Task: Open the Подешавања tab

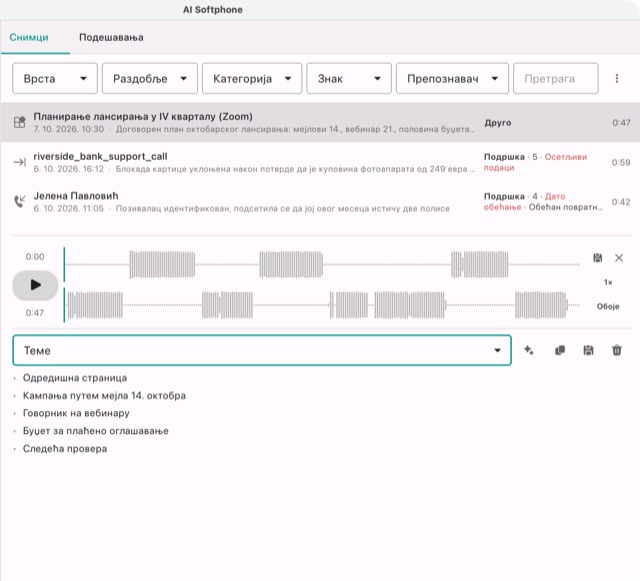Action: tap(111, 38)
